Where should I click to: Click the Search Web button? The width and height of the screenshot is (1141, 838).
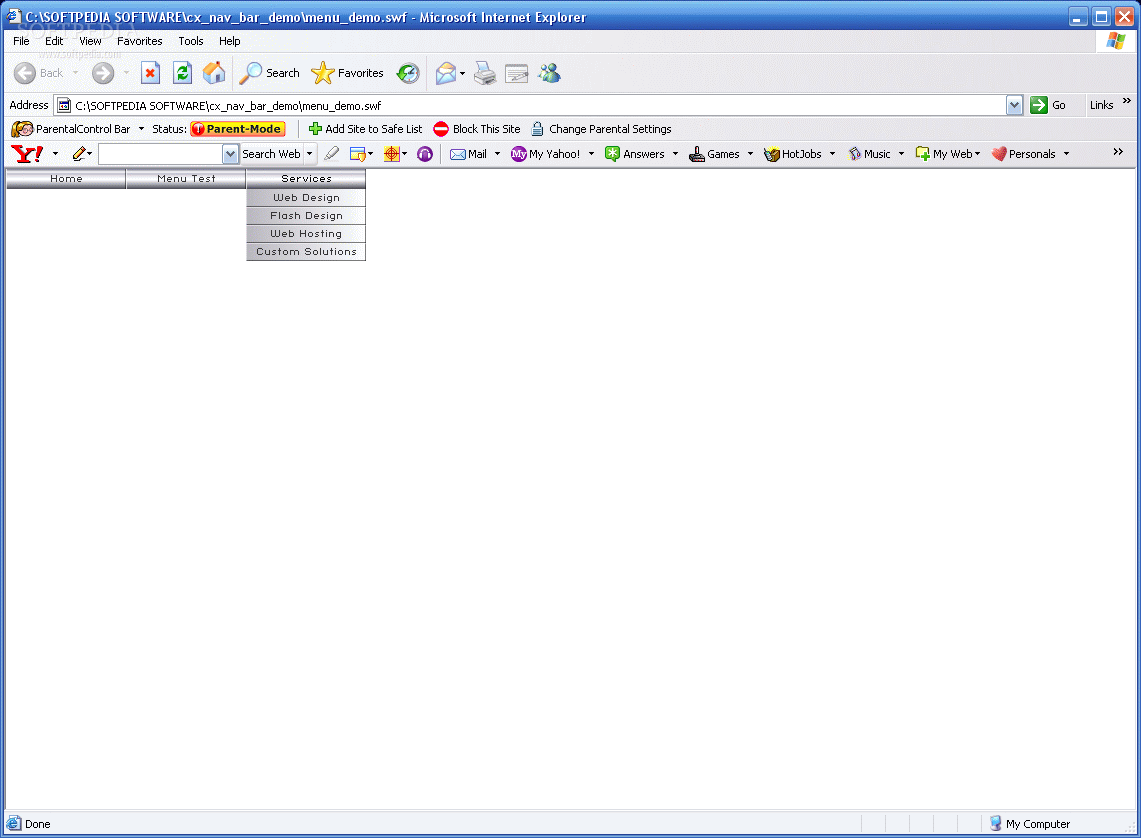tap(271, 153)
